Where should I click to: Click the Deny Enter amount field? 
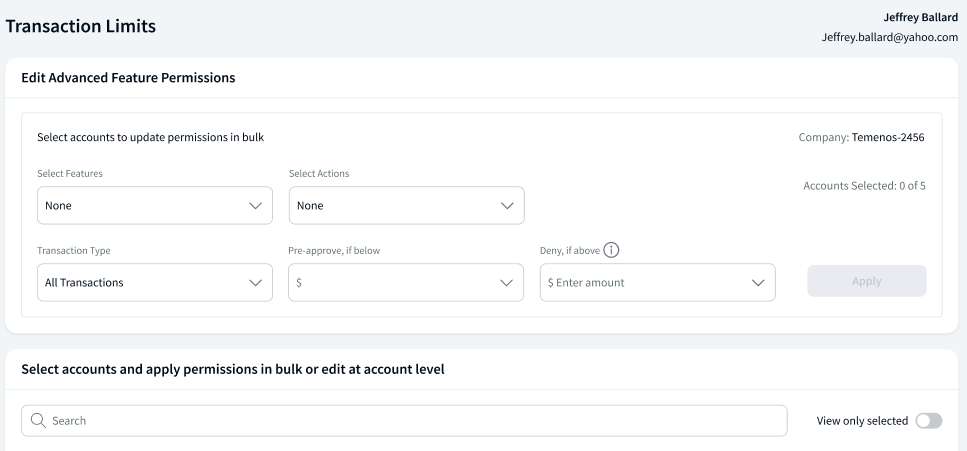[657, 283]
